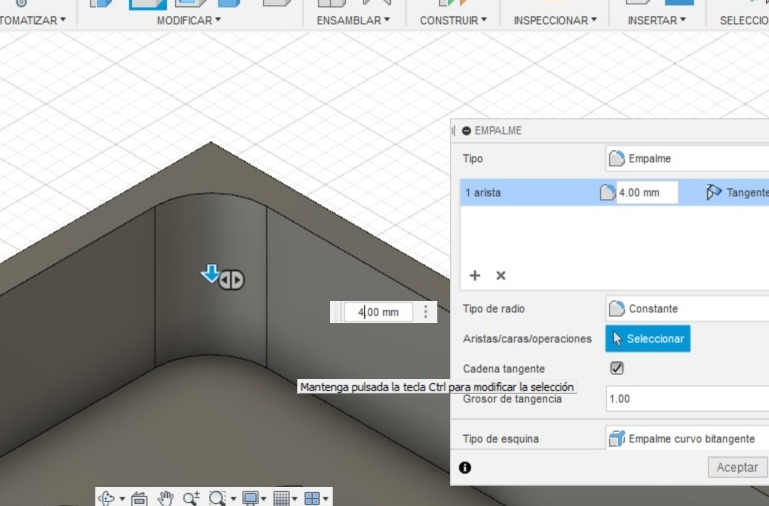Click the floating 4.00 mm radius input
Viewport: 769px width, 506px height.
click(x=378, y=312)
